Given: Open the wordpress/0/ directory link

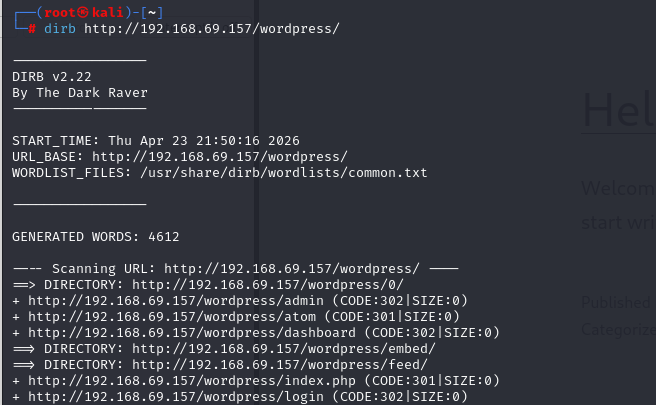Looking at the screenshot, I should tap(268, 285).
